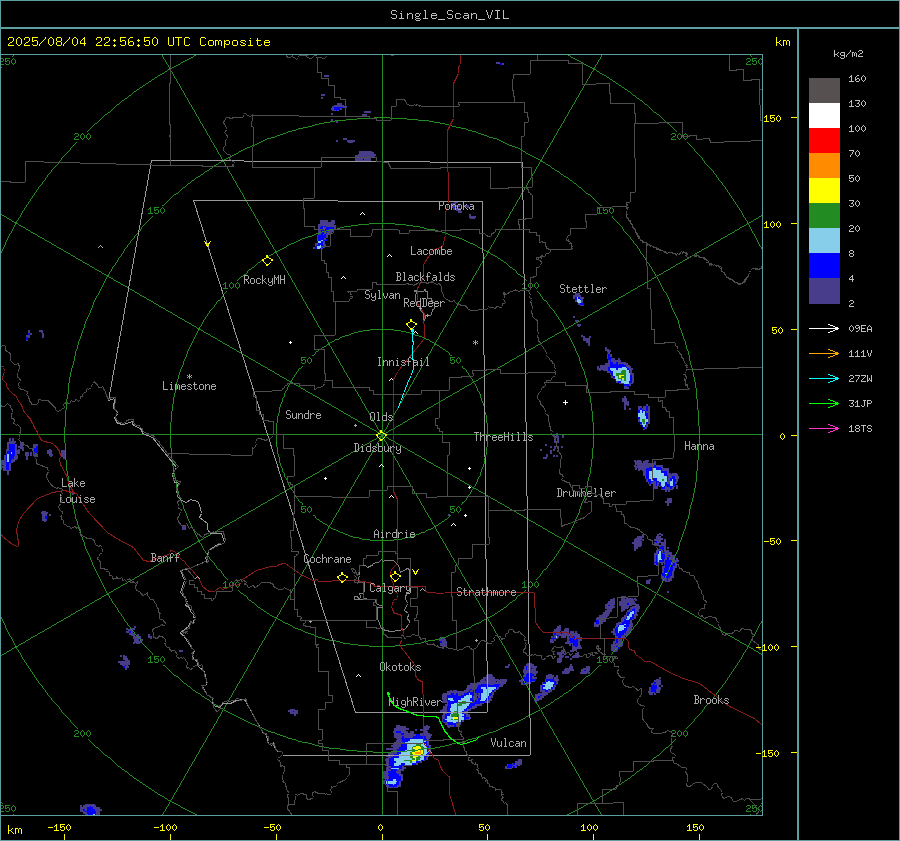900x841 pixels.
Task: Click the Sylvan label
Action: (x=382, y=296)
